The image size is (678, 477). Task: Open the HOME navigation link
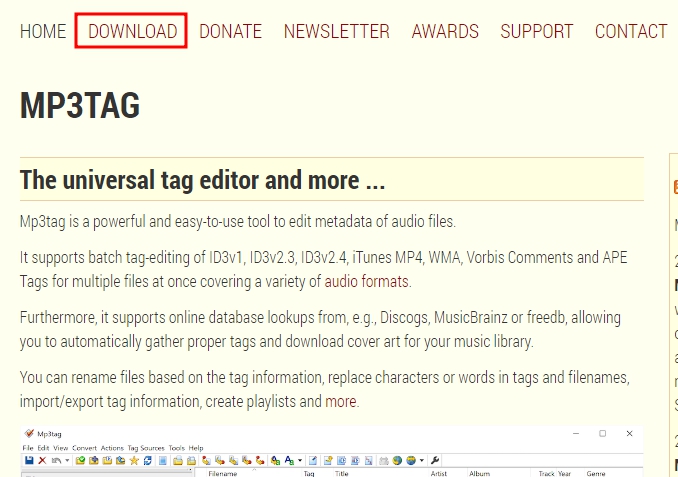[43, 31]
